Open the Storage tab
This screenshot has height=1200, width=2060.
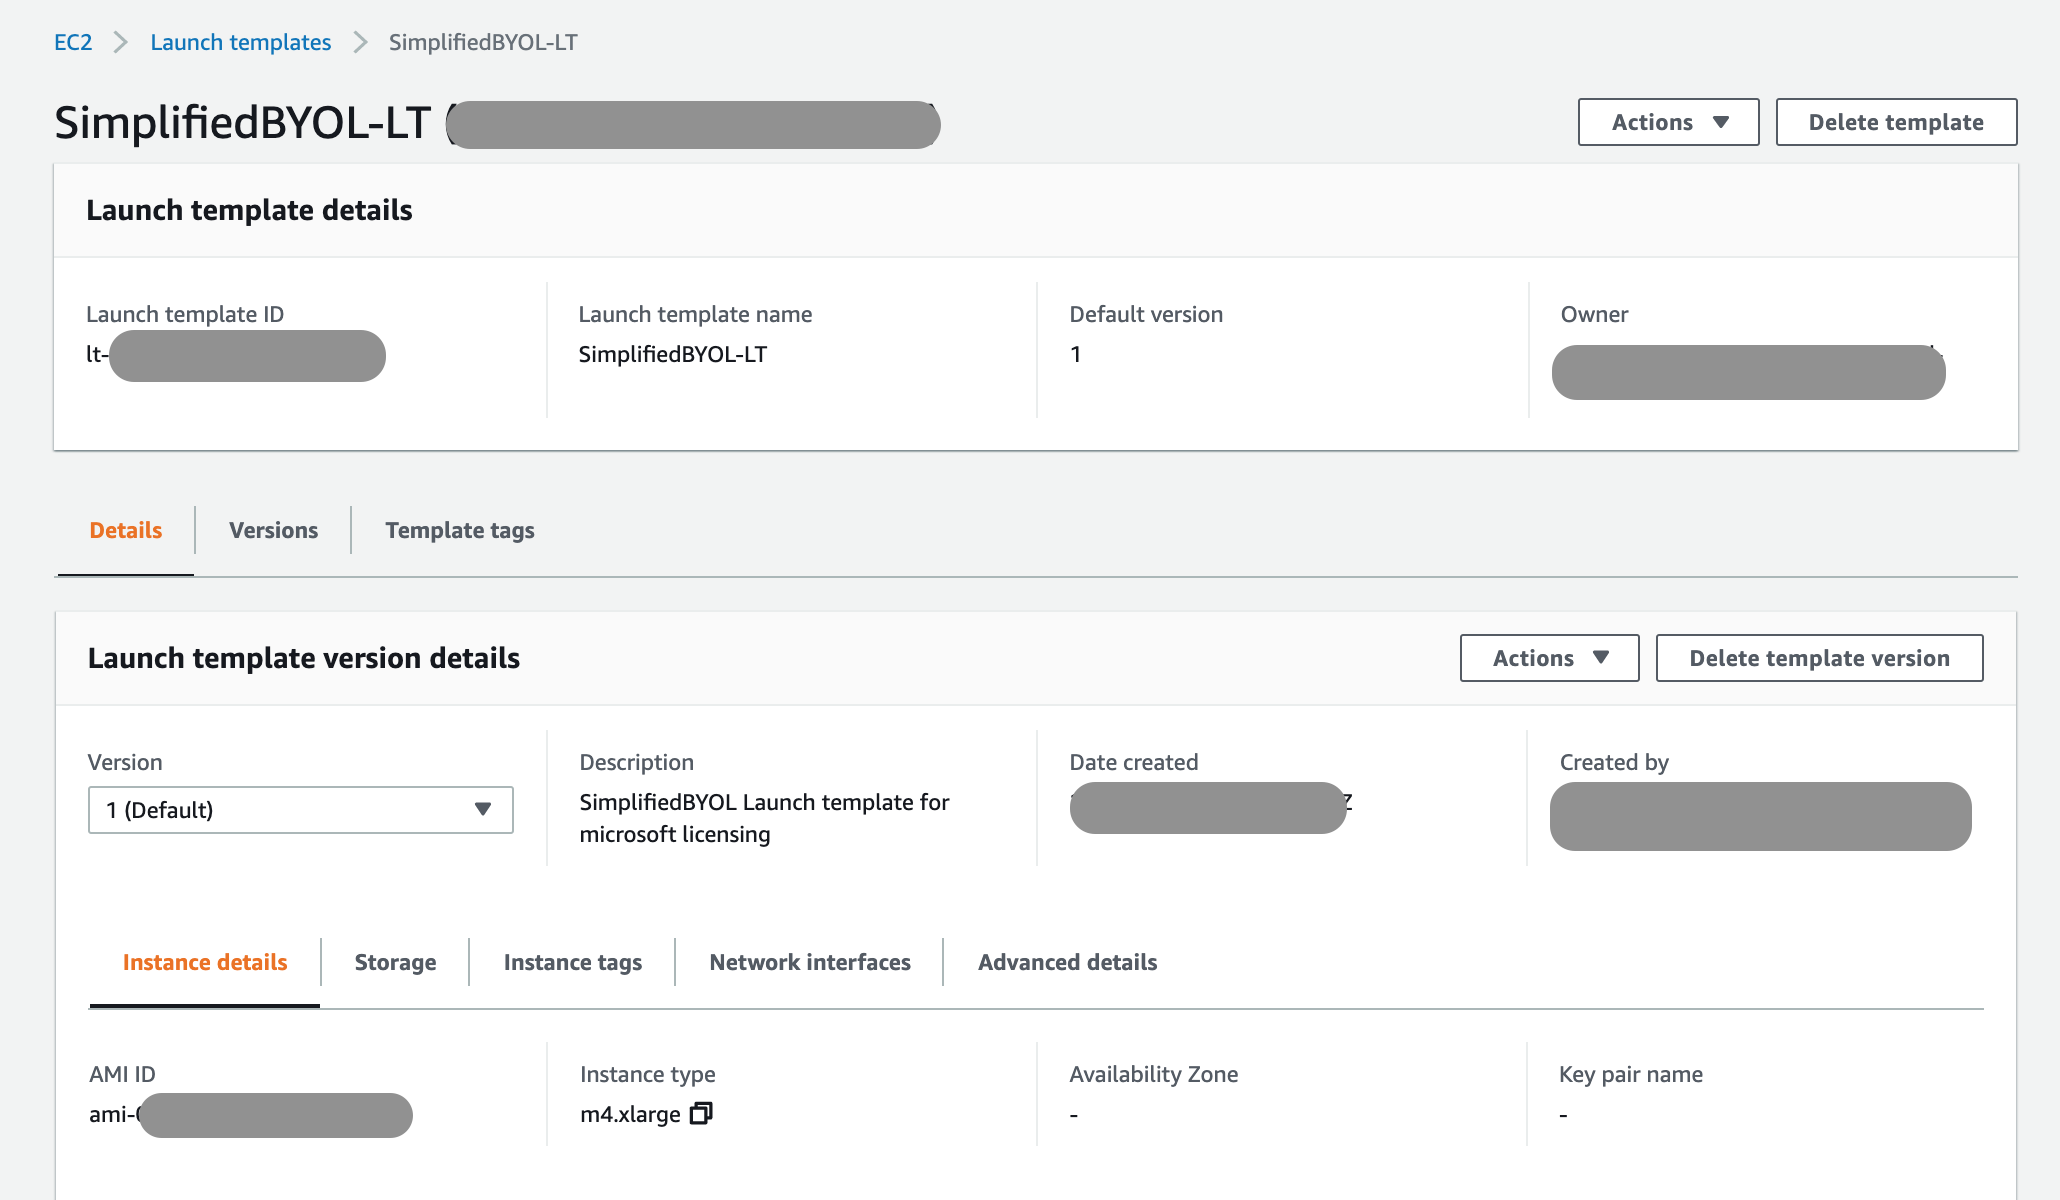pos(395,962)
